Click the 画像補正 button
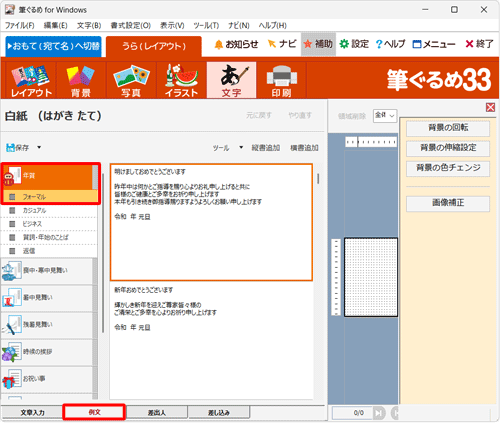 (448, 203)
